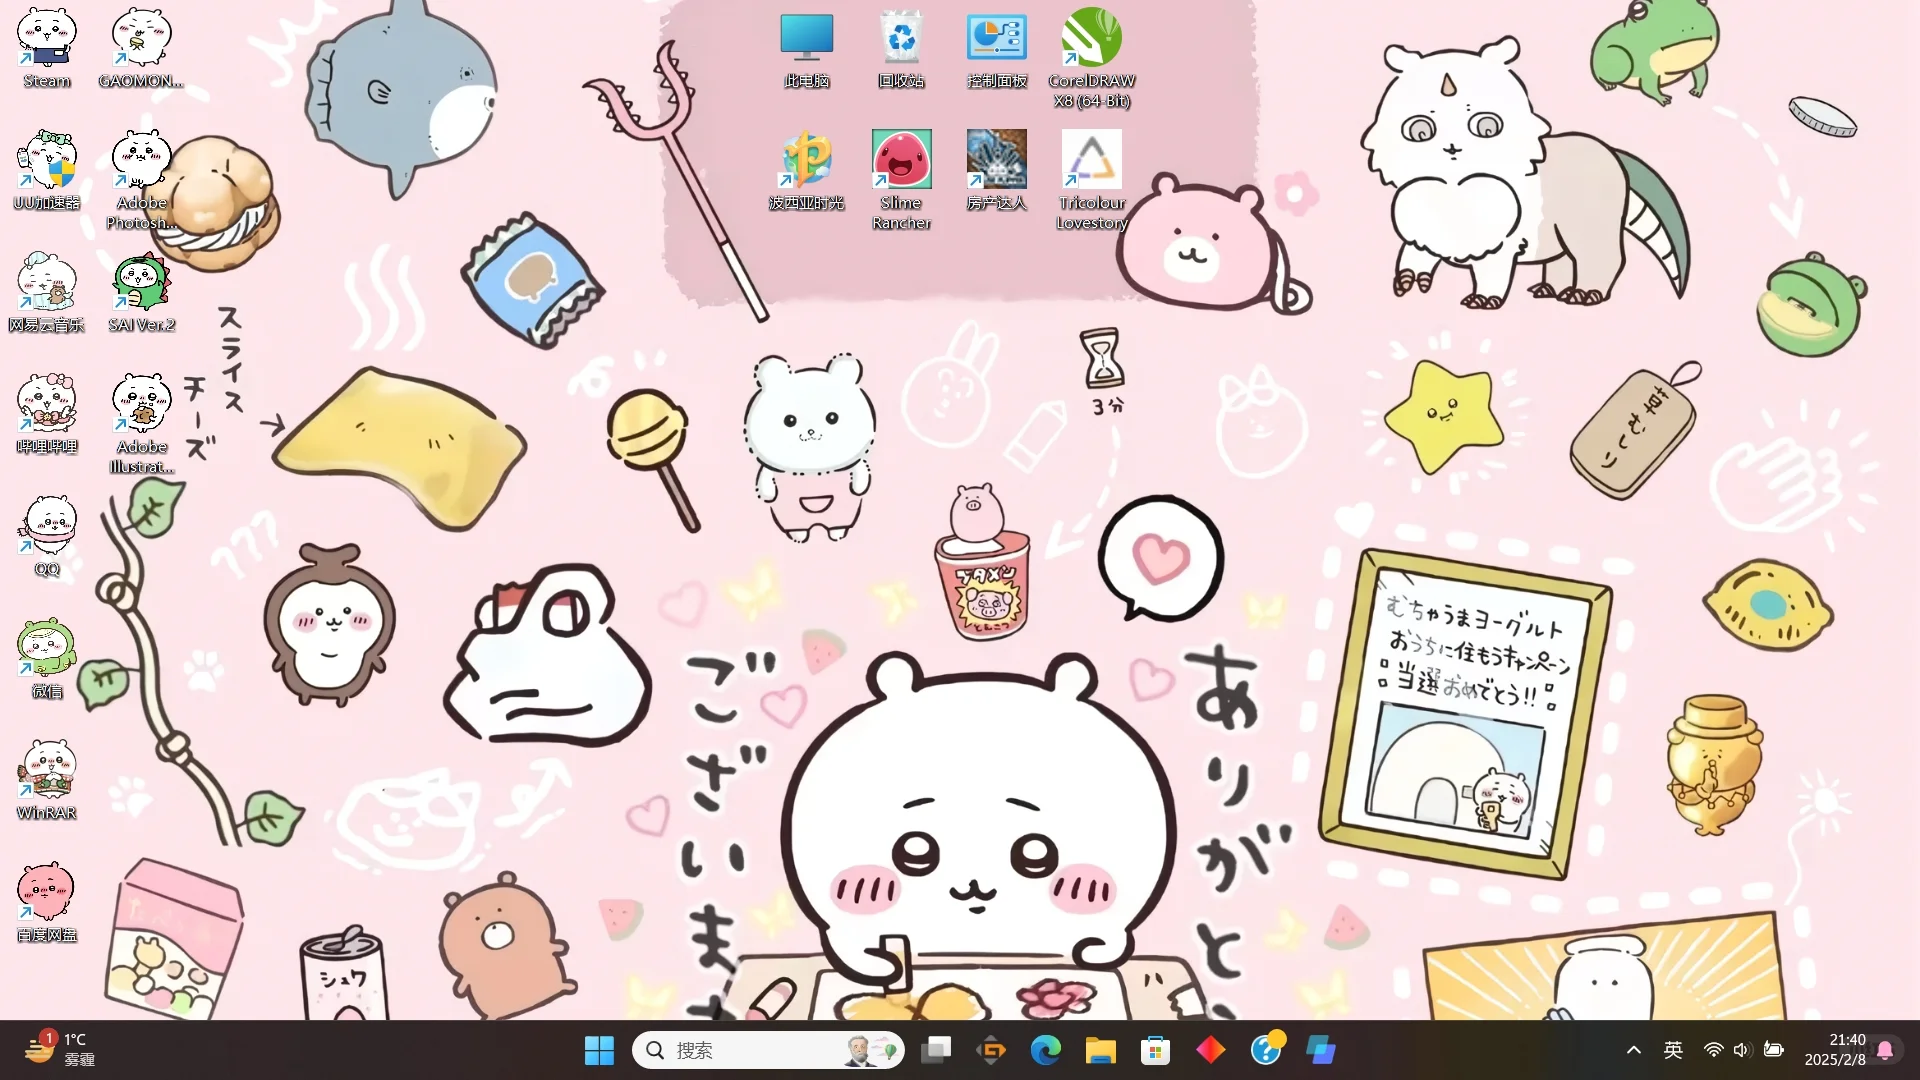
Task: Open the 网易云音乐 music shortcut
Action: coord(46,284)
